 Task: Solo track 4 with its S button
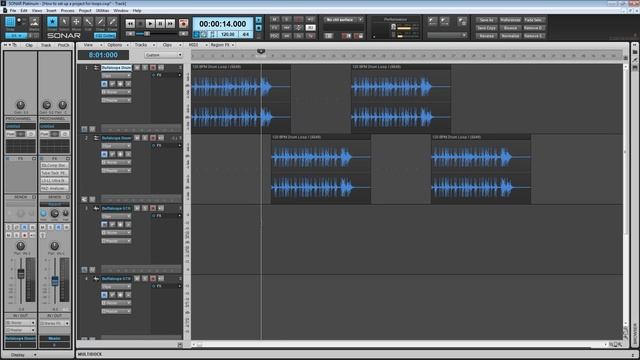(145, 278)
